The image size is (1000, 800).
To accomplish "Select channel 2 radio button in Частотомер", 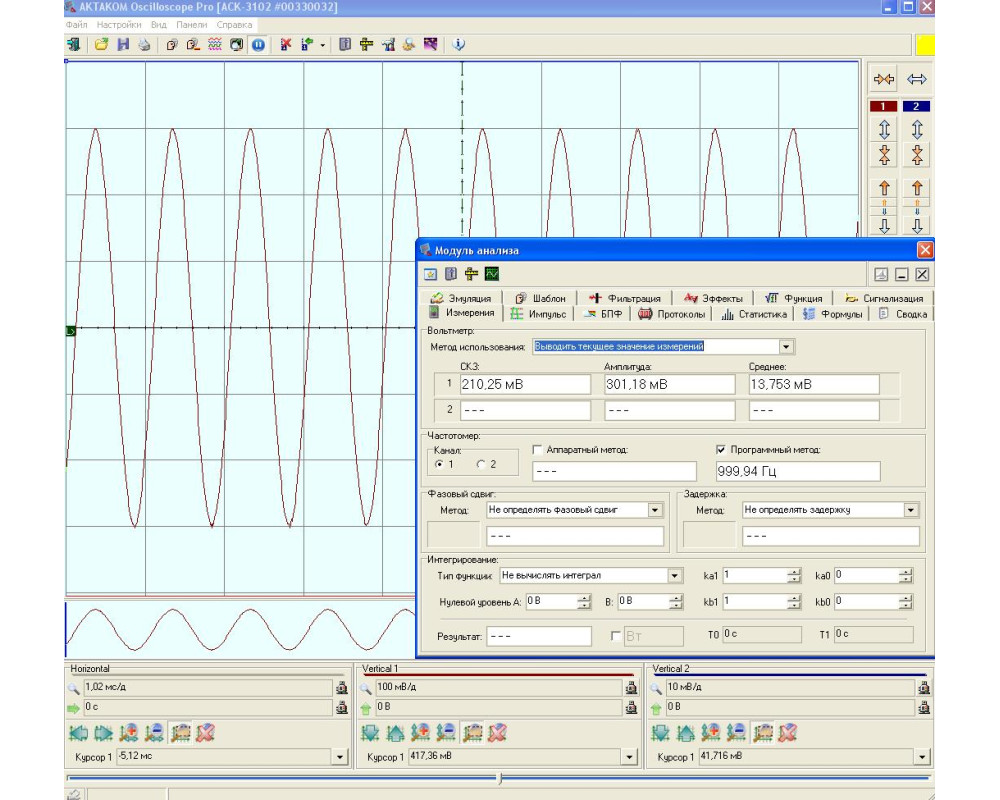I will coord(480,464).
